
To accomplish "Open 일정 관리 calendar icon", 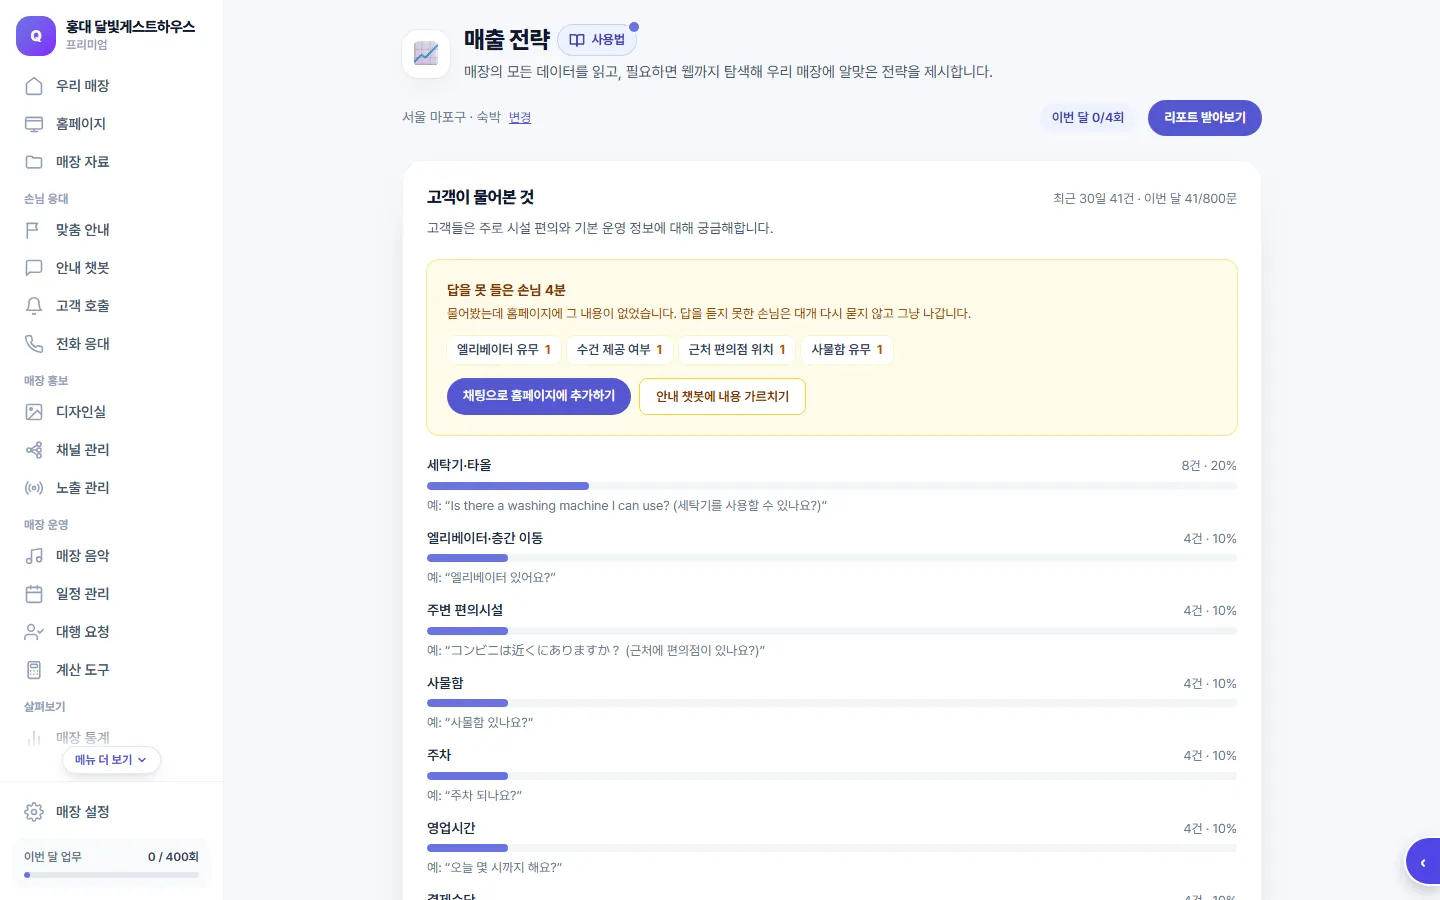I will (x=34, y=594).
